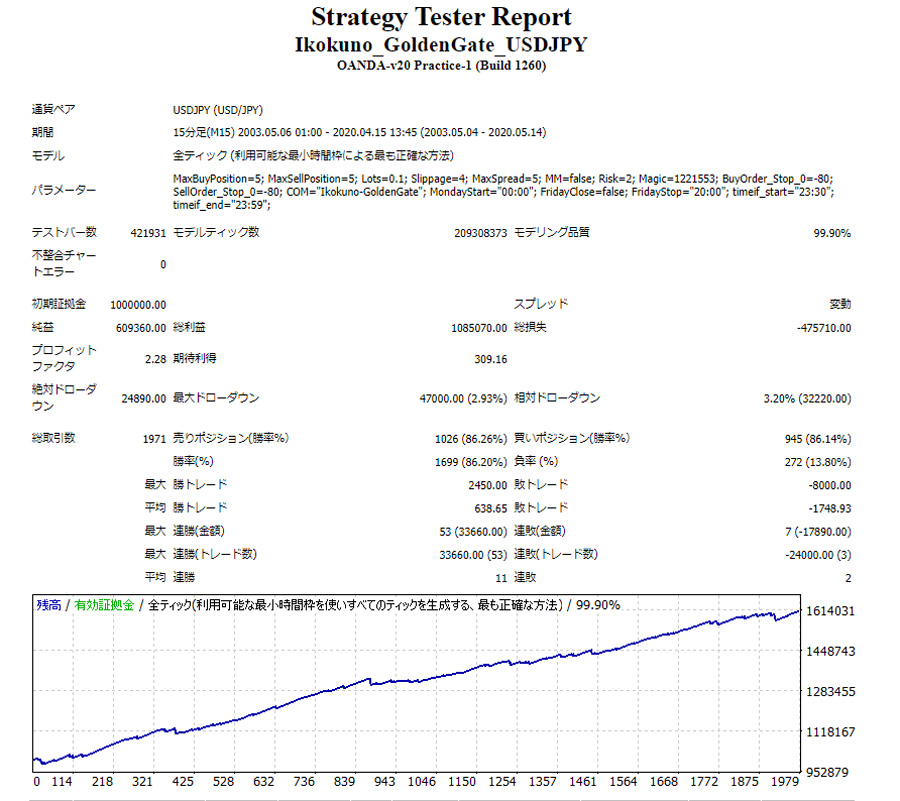Click the 残高 balance legend label
900x801 pixels.
49,605
